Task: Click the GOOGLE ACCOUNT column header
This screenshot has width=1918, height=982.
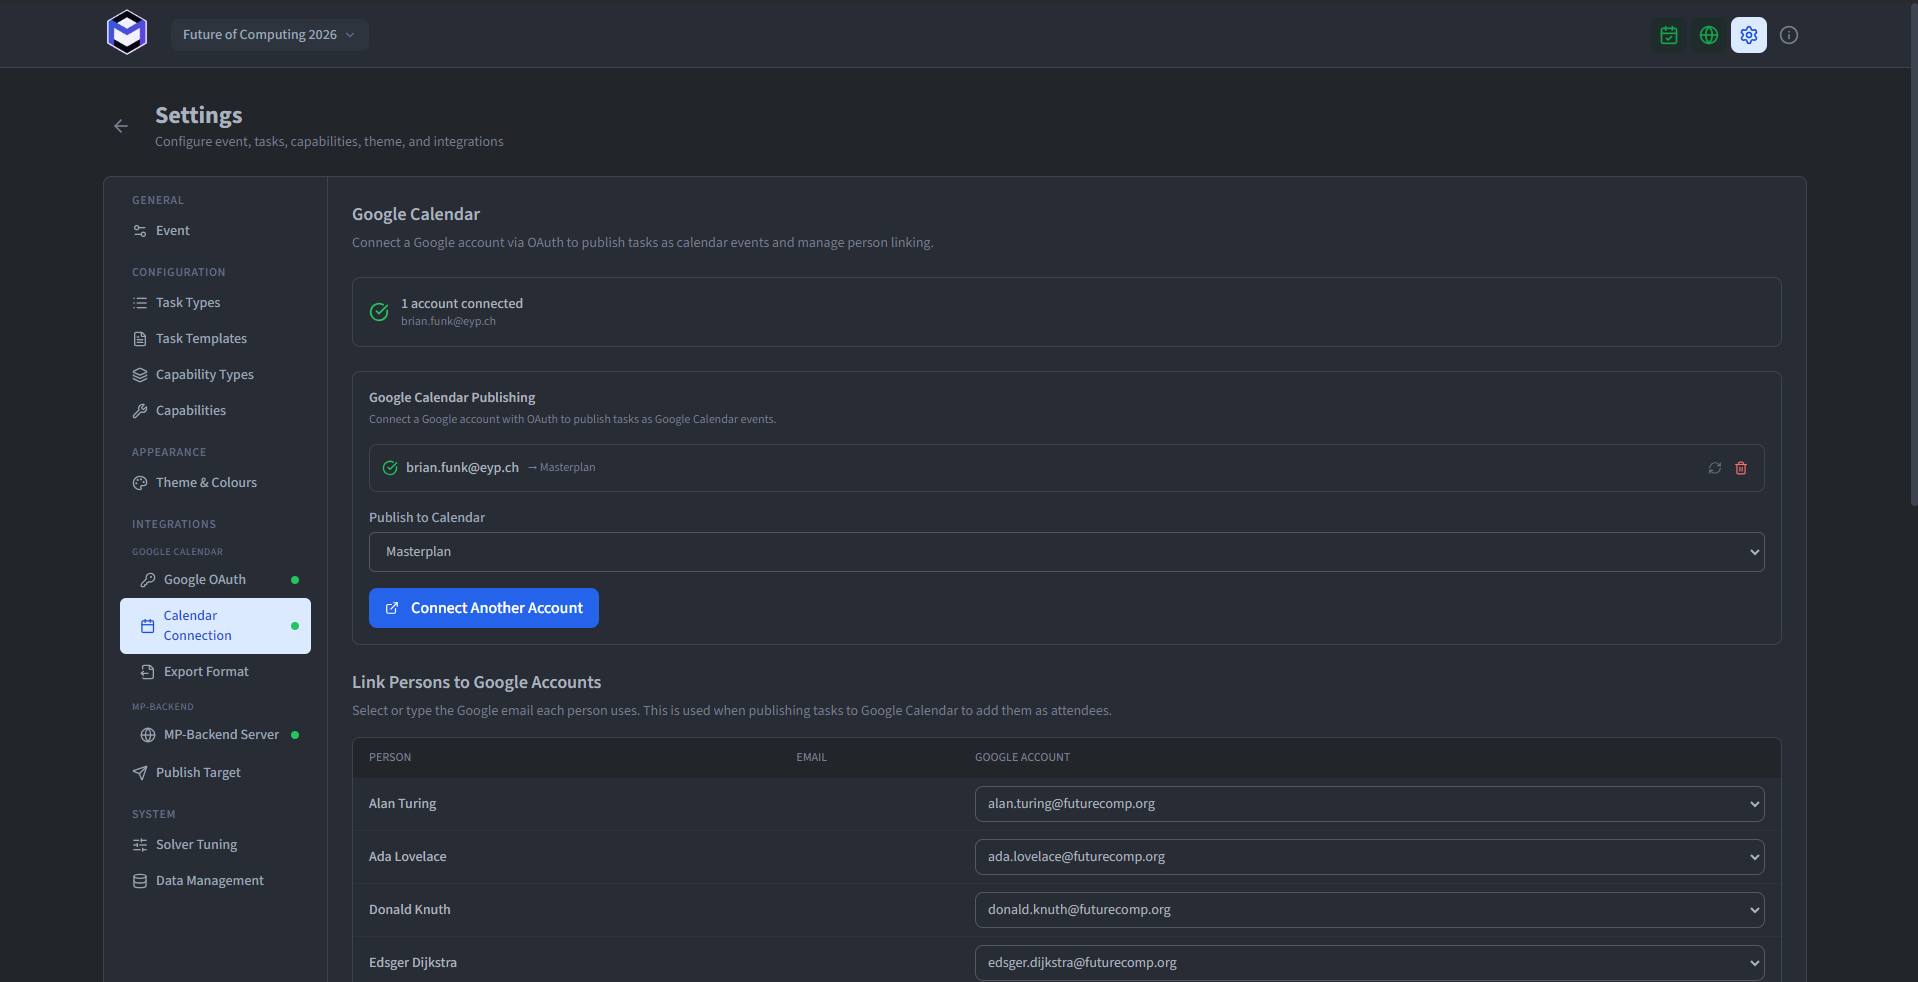Action: click(1022, 758)
